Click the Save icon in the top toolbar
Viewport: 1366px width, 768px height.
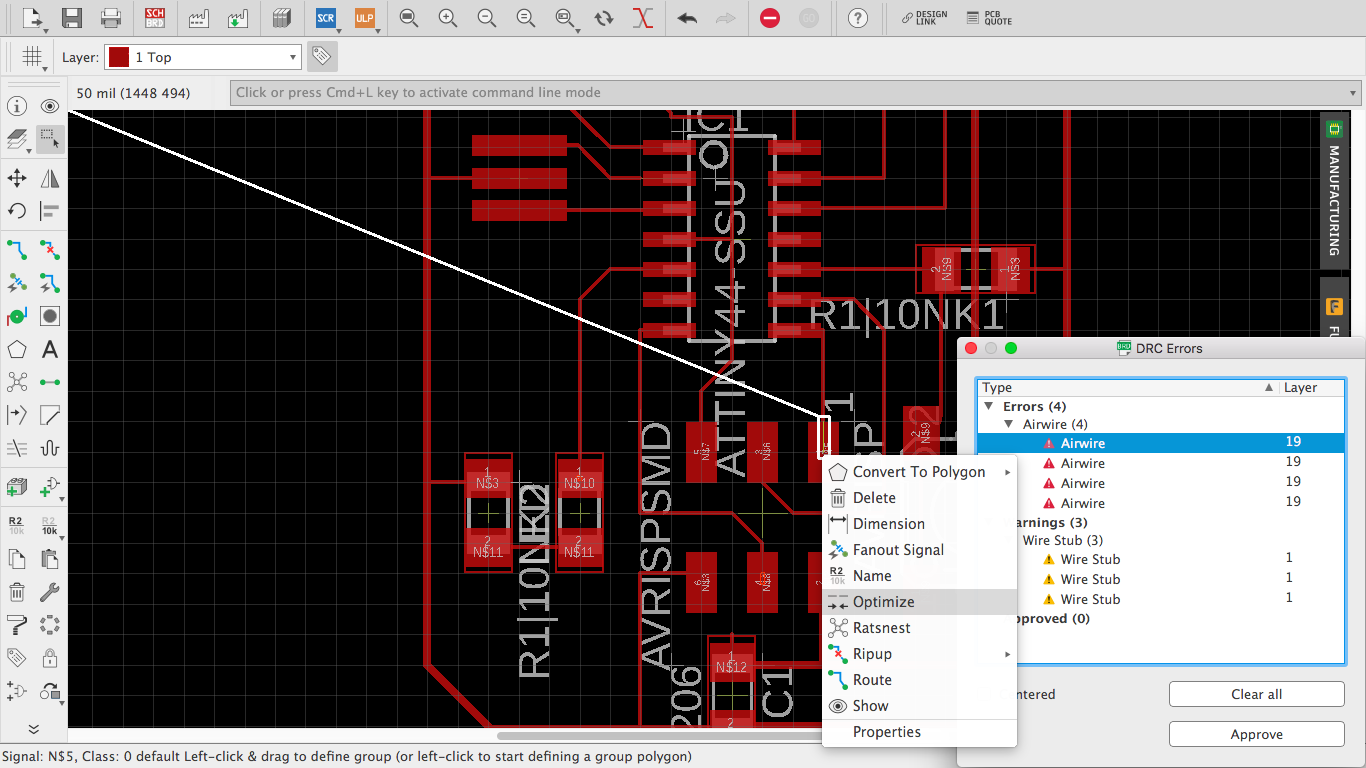[72, 18]
